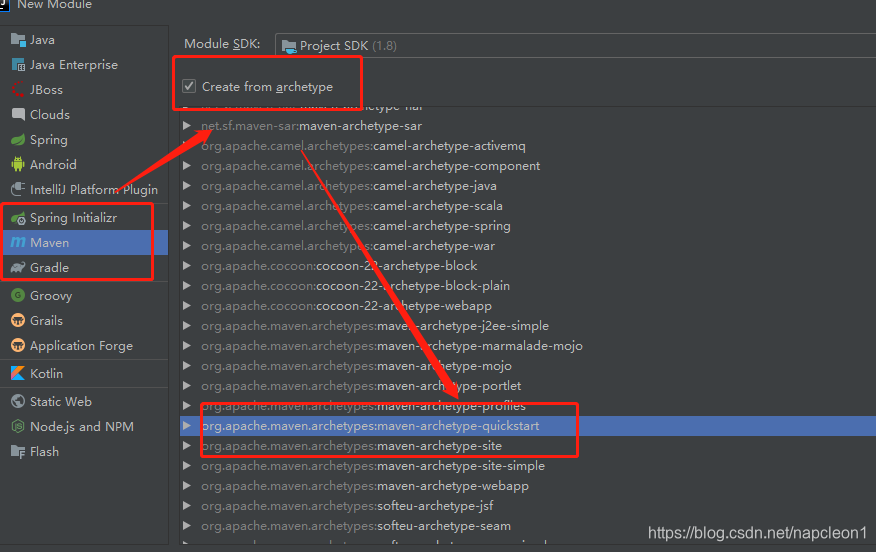Select cocoon-22-archetype-webapp row

[528, 306]
